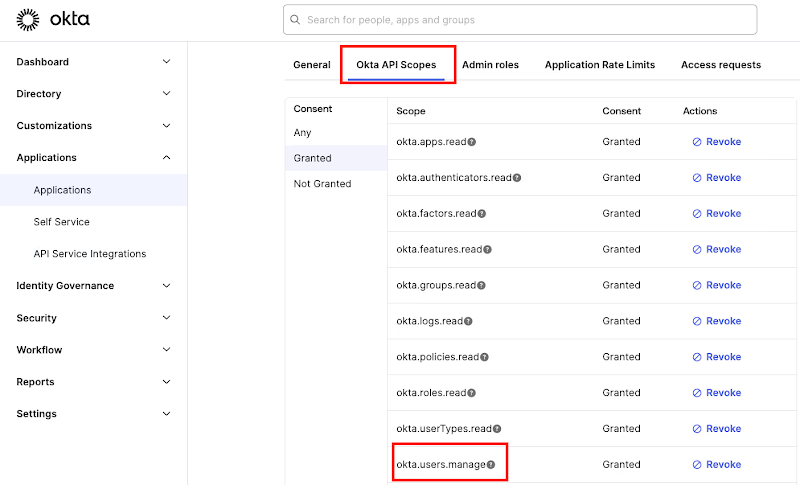Open help icon next to okta.users.manage
The height and width of the screenshot is (485, 800).
pos(491,465)
